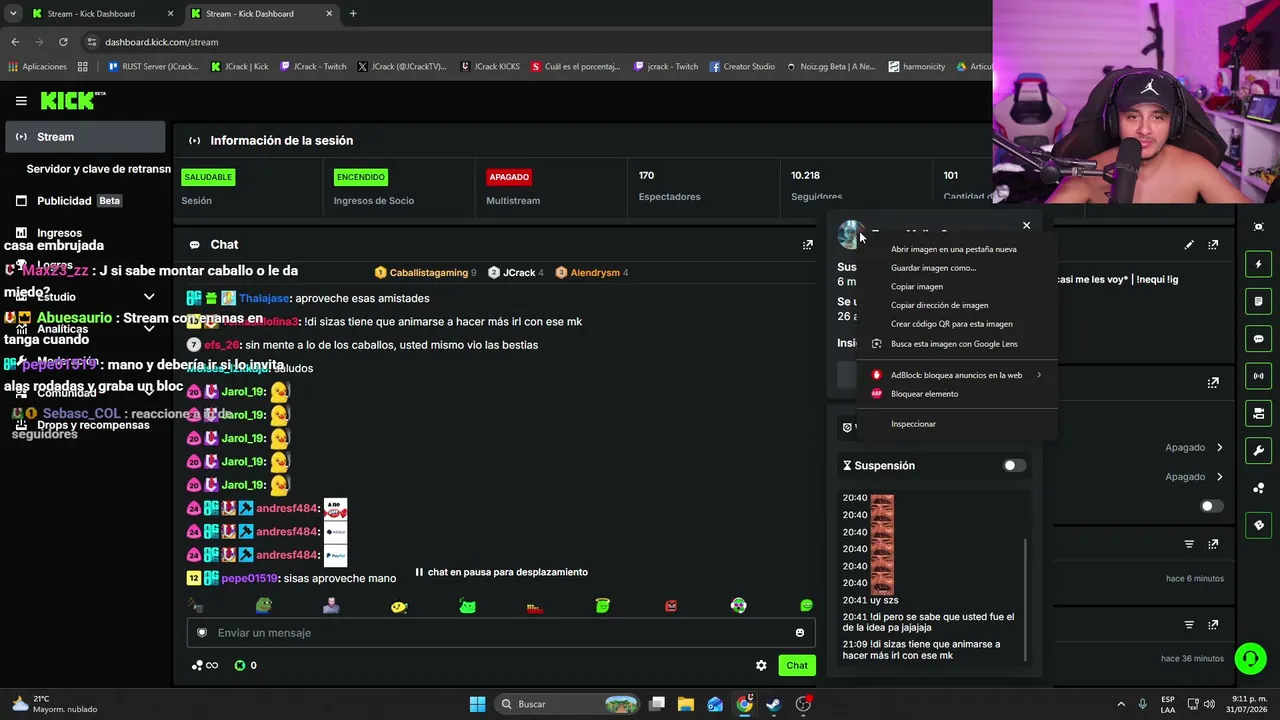The width and height of the screenshot is (1280, 720).
Task: Open the 'JCrack | Kick' bookmark
Action: tap(240, 67)
